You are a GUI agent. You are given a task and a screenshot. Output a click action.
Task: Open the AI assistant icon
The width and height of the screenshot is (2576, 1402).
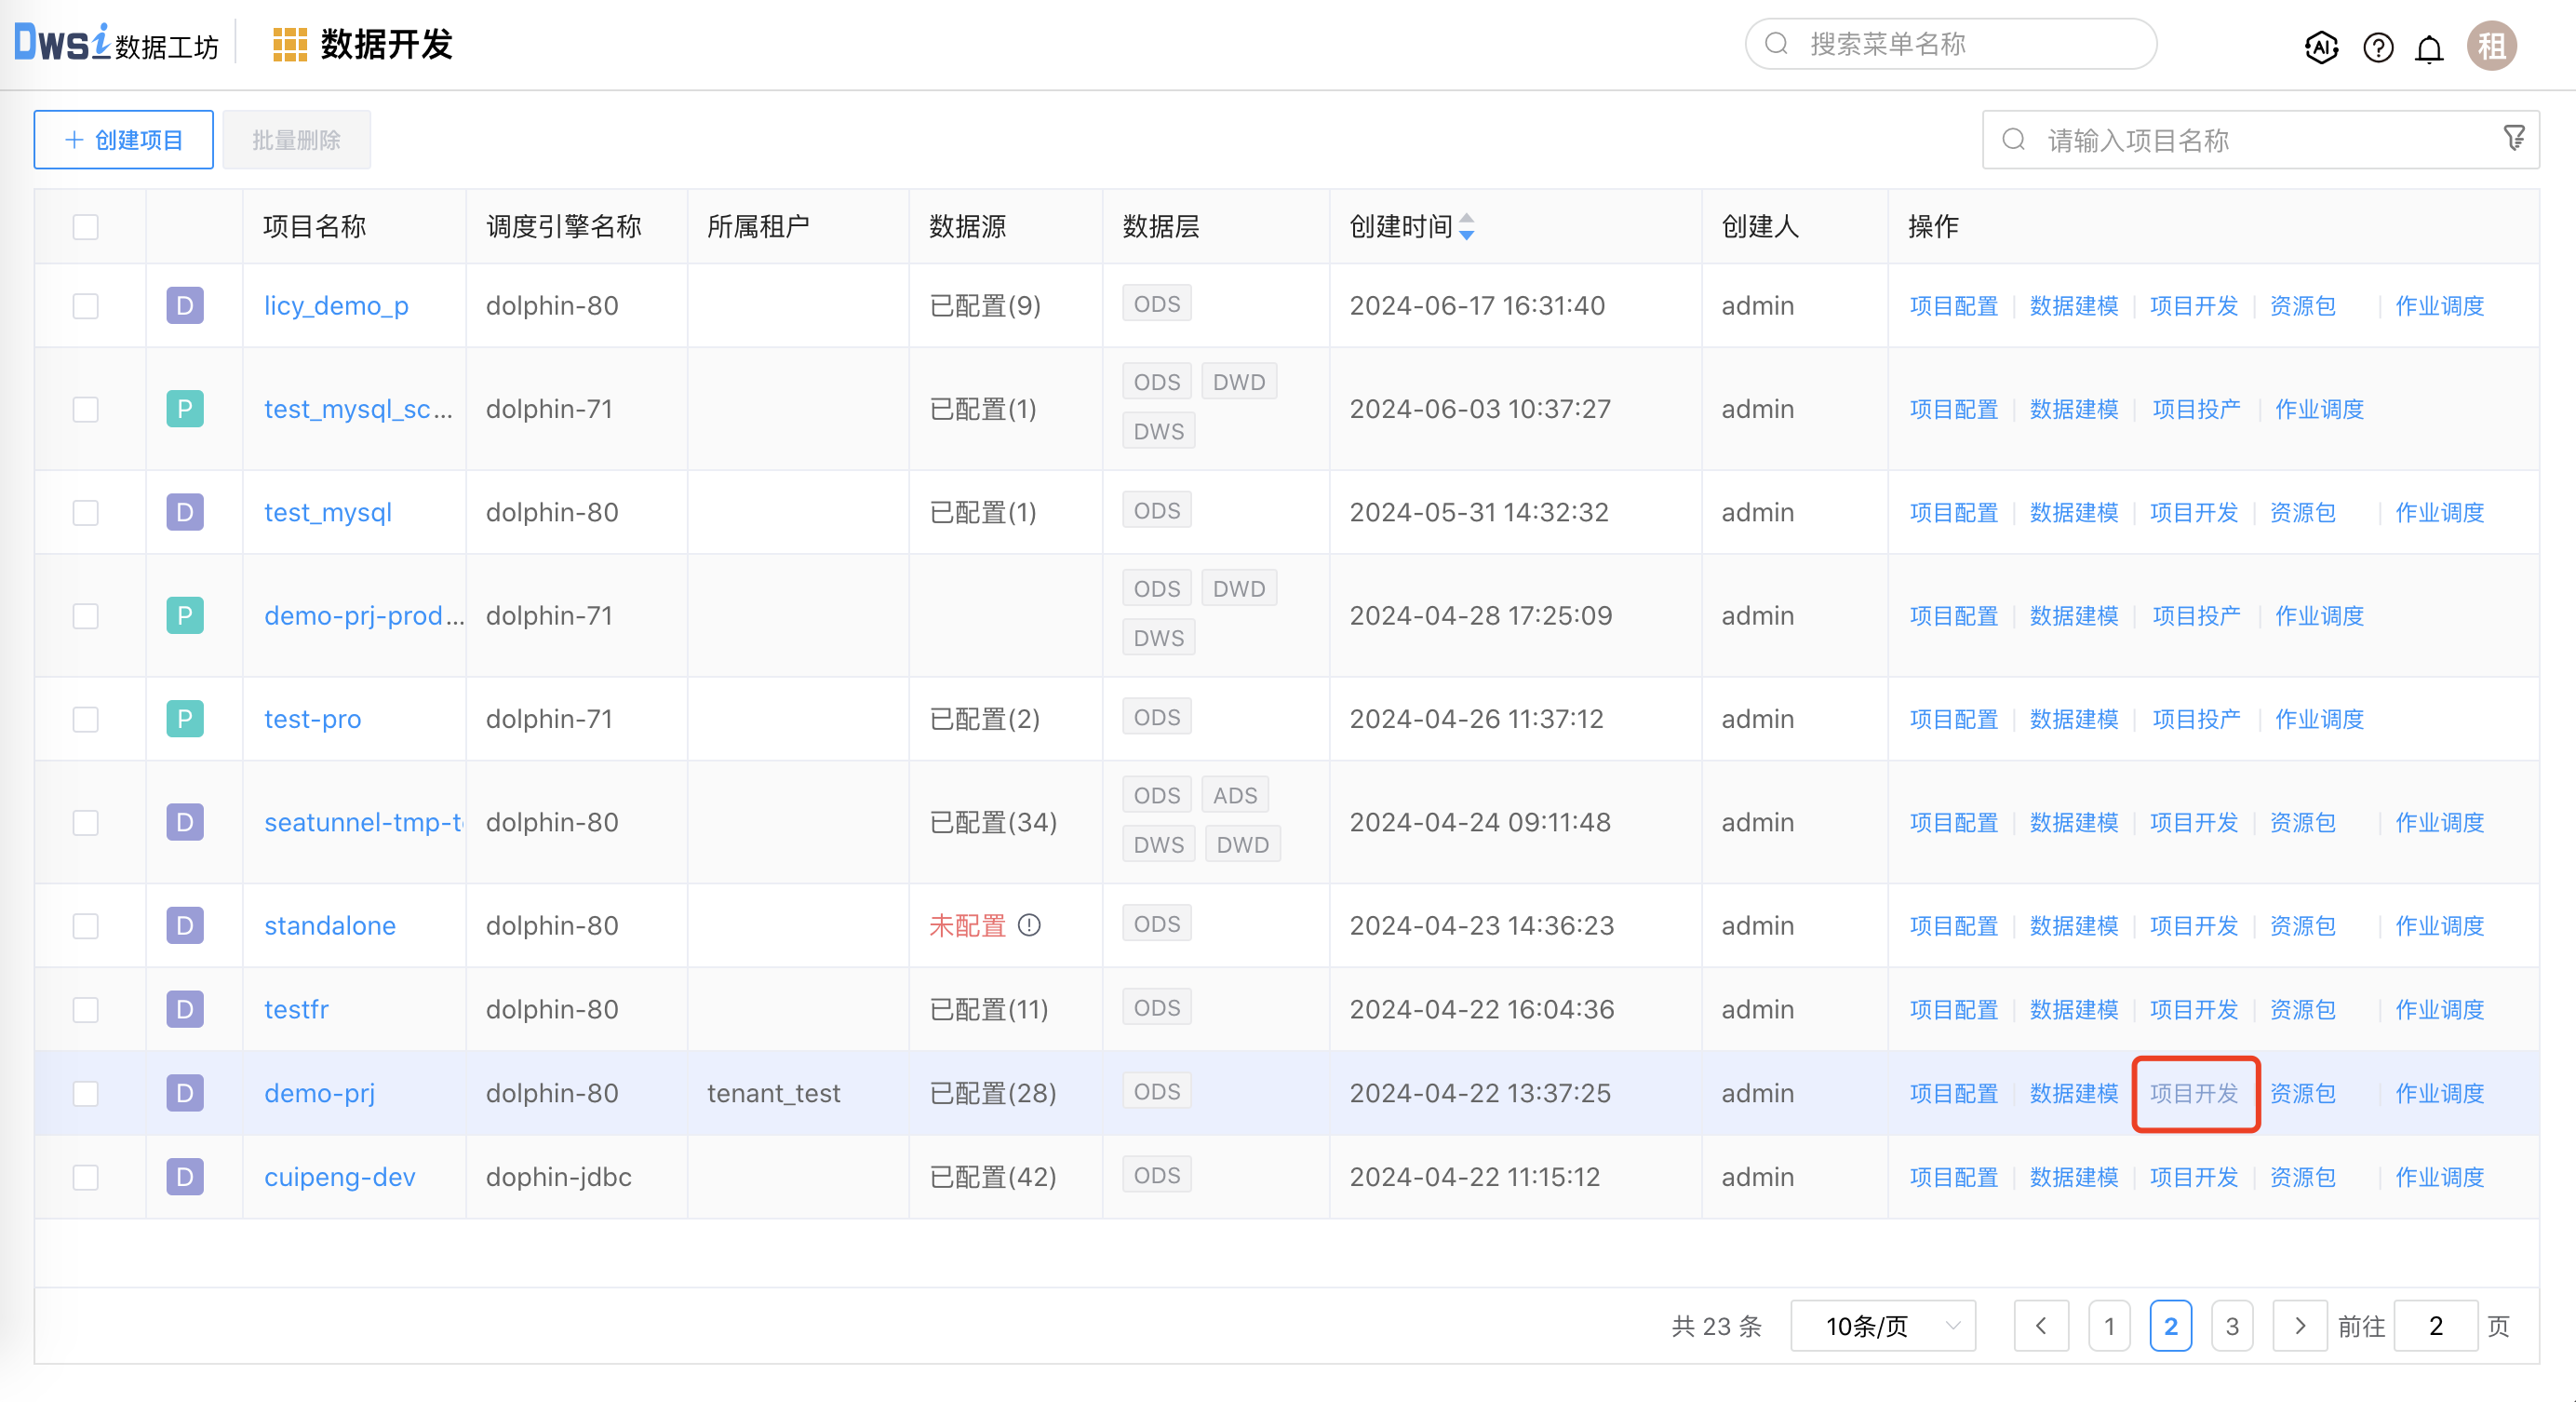2322,46
